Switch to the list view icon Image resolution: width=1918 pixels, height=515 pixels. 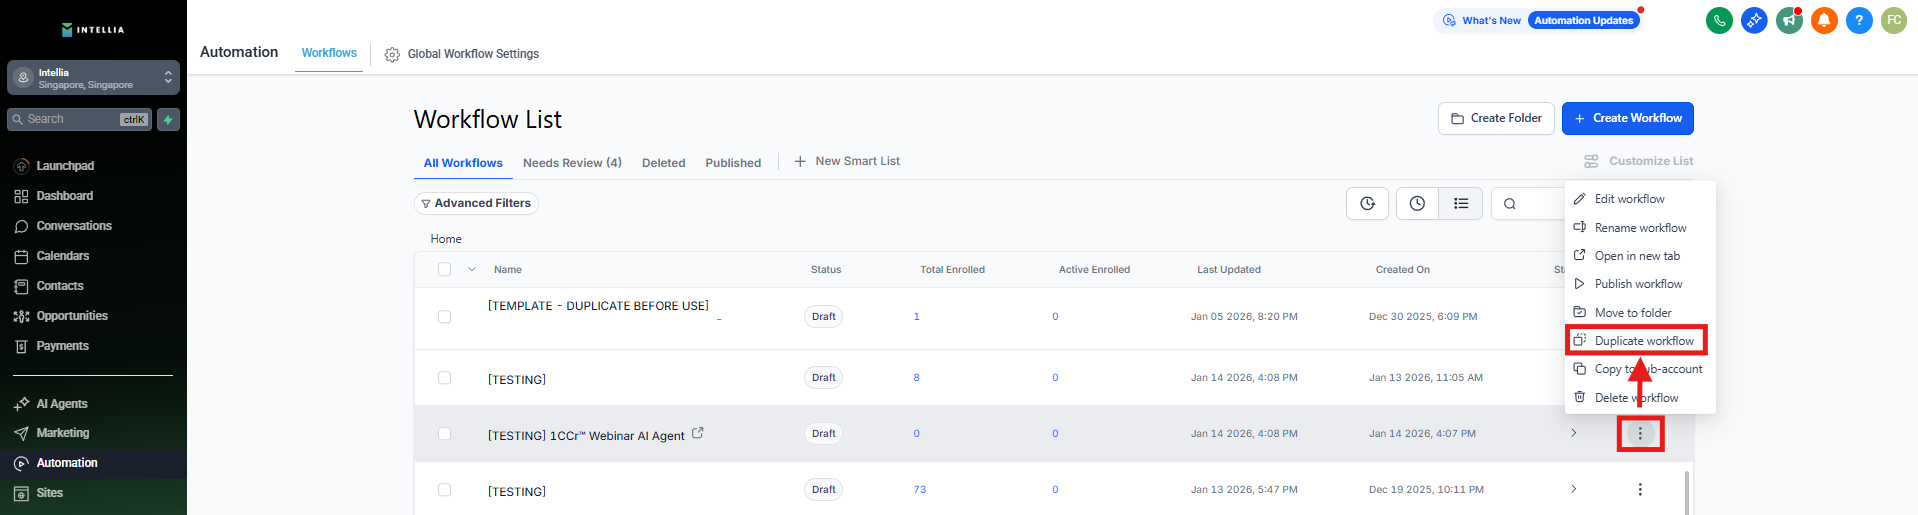(x=1461, y=203)
